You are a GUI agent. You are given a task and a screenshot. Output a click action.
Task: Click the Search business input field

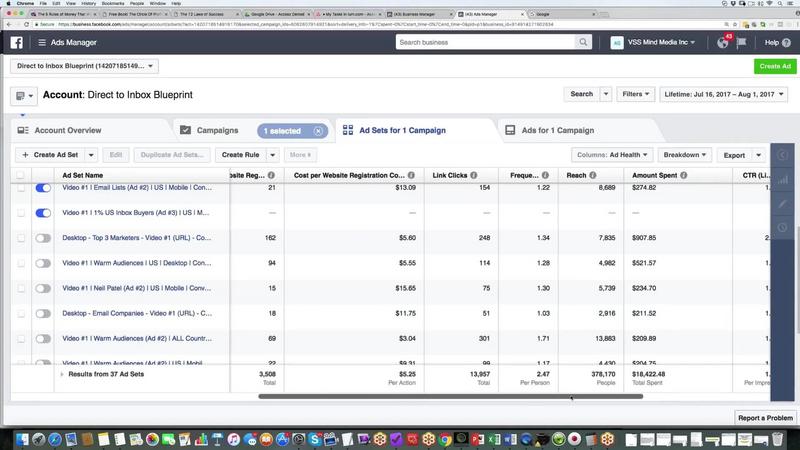click(x=485, y=42)
